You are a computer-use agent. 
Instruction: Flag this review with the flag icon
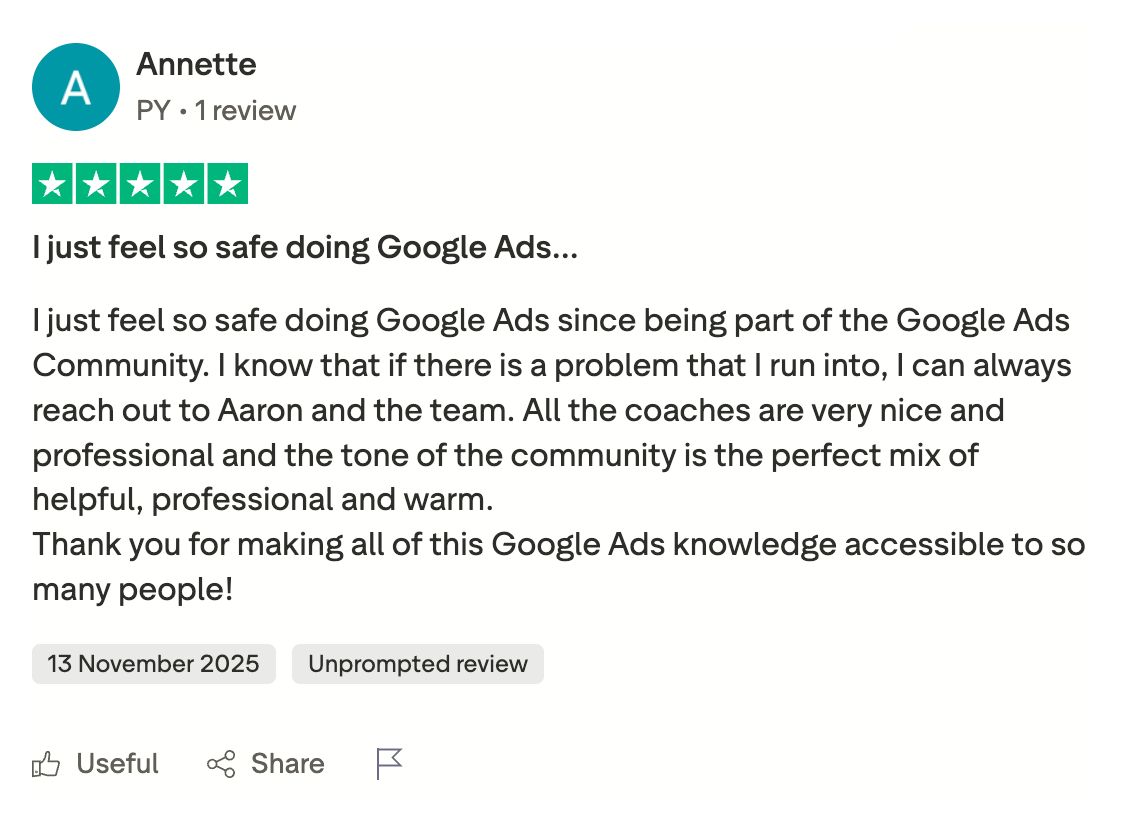point(388,764)
